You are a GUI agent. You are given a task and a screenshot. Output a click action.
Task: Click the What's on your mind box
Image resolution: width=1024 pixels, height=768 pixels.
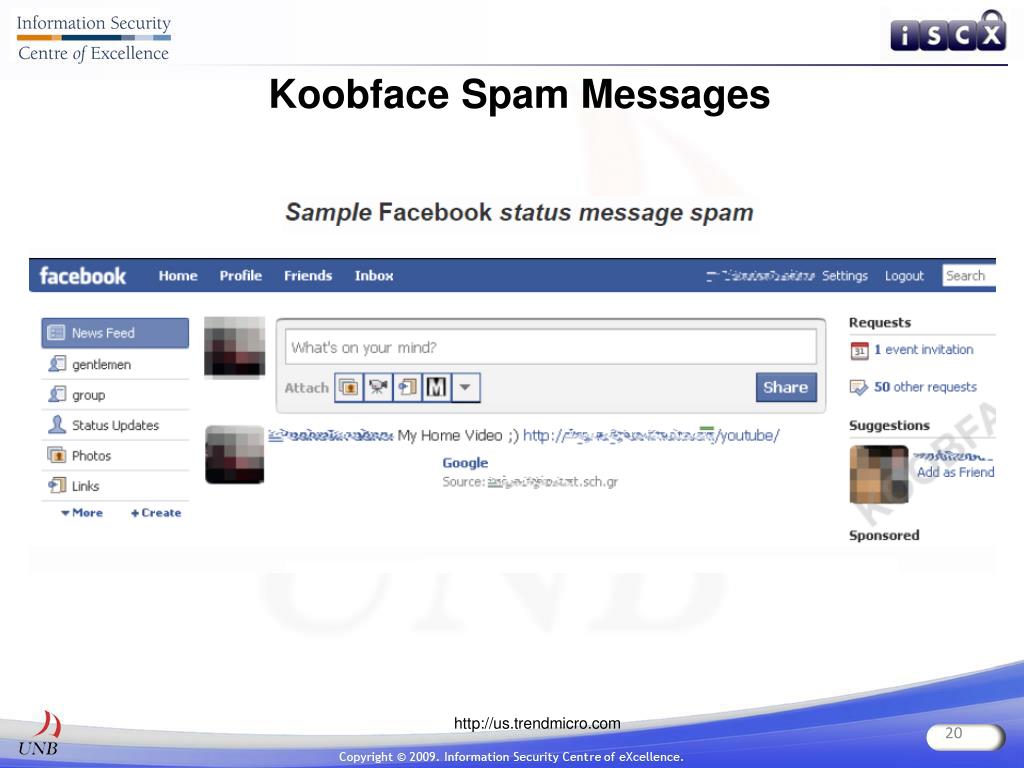click(x=551, y=347)
